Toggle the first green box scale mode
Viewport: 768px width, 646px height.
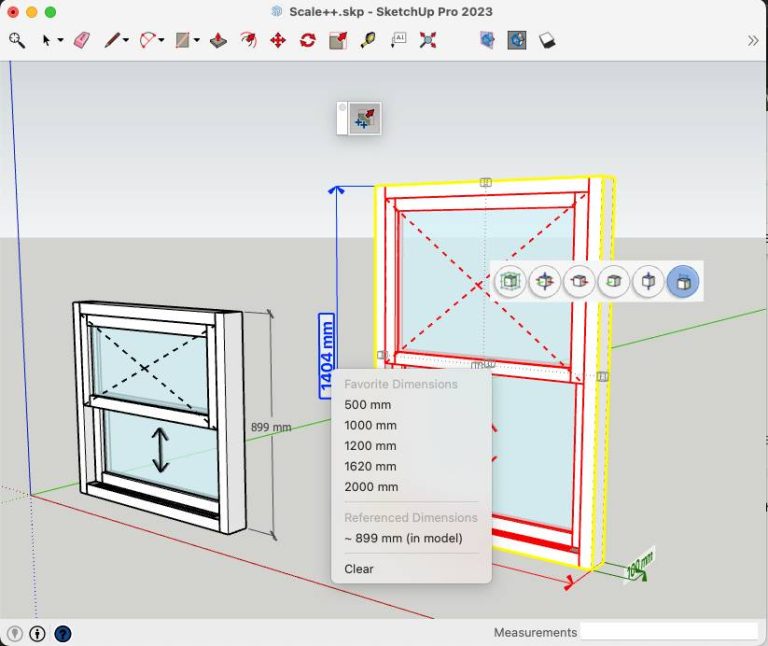pos(510,281)
